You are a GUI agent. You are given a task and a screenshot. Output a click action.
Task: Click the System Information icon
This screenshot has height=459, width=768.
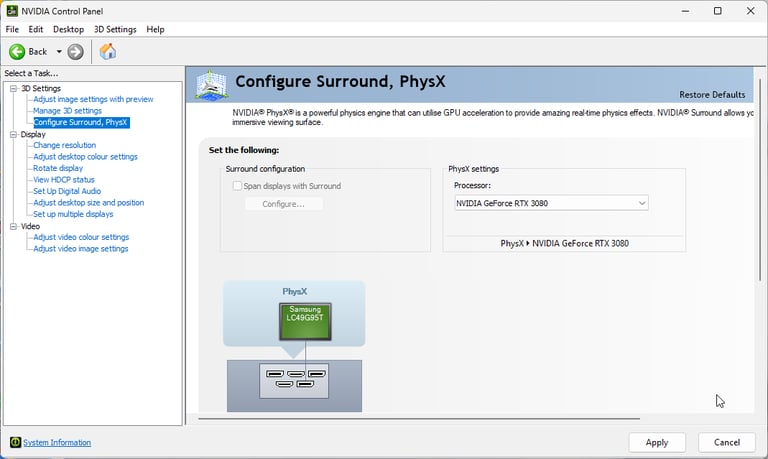(x=15, y=442)
